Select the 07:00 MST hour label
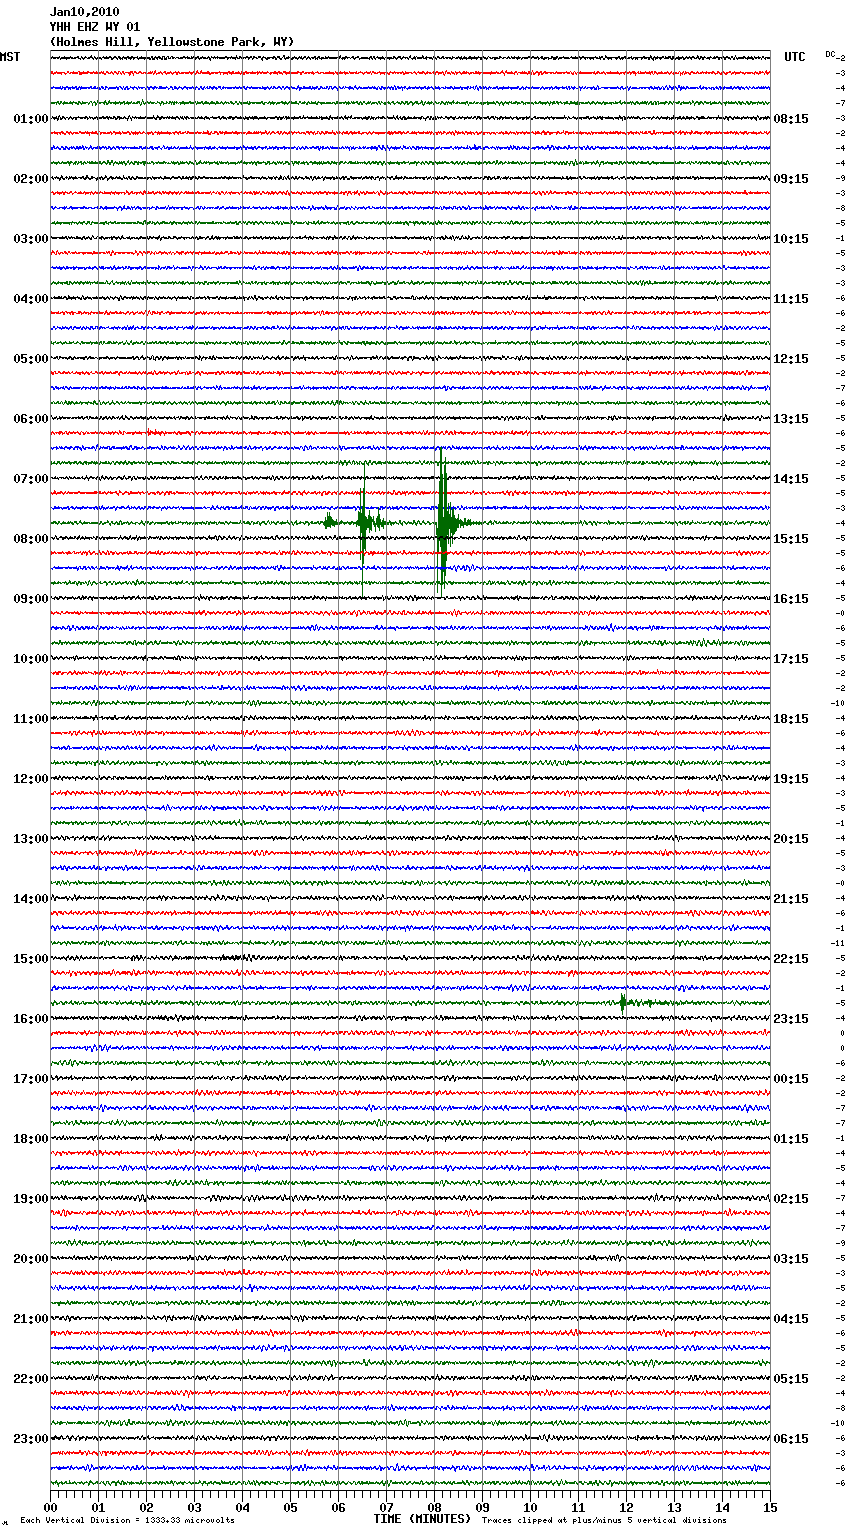850x1534 pixels. pos(31,479)
